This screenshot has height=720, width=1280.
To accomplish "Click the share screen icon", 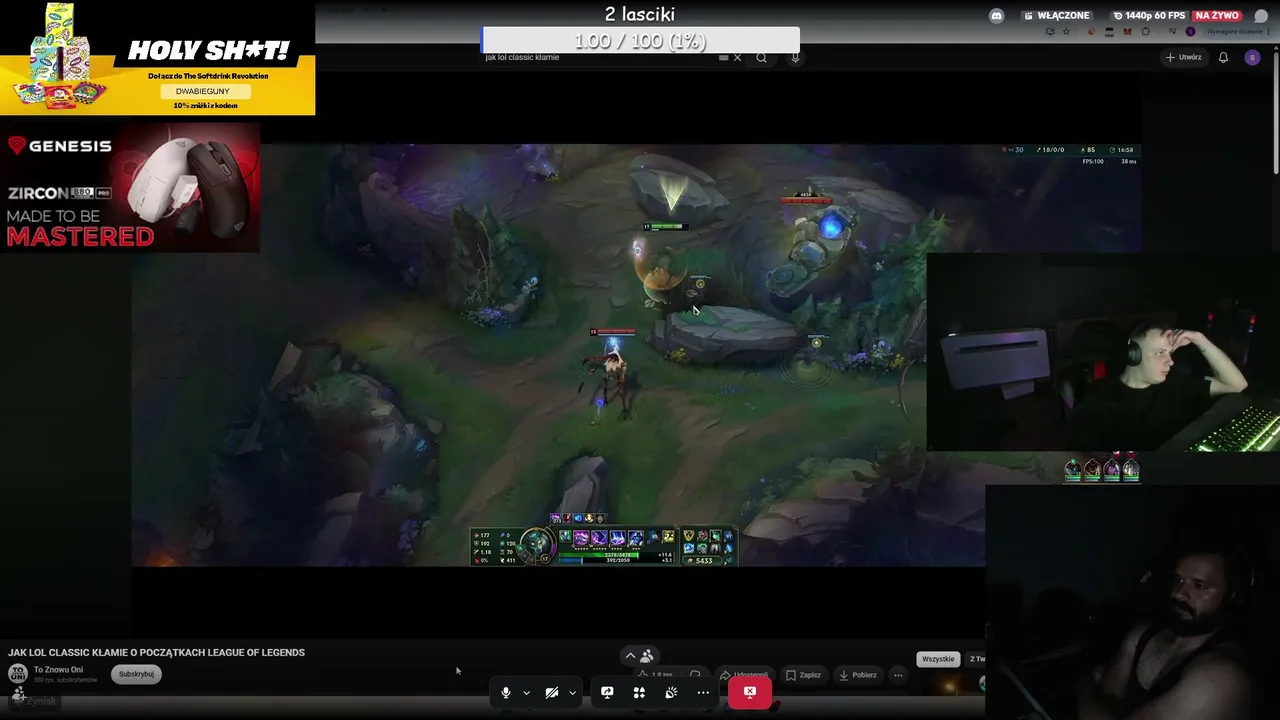I will click(607, 692).
